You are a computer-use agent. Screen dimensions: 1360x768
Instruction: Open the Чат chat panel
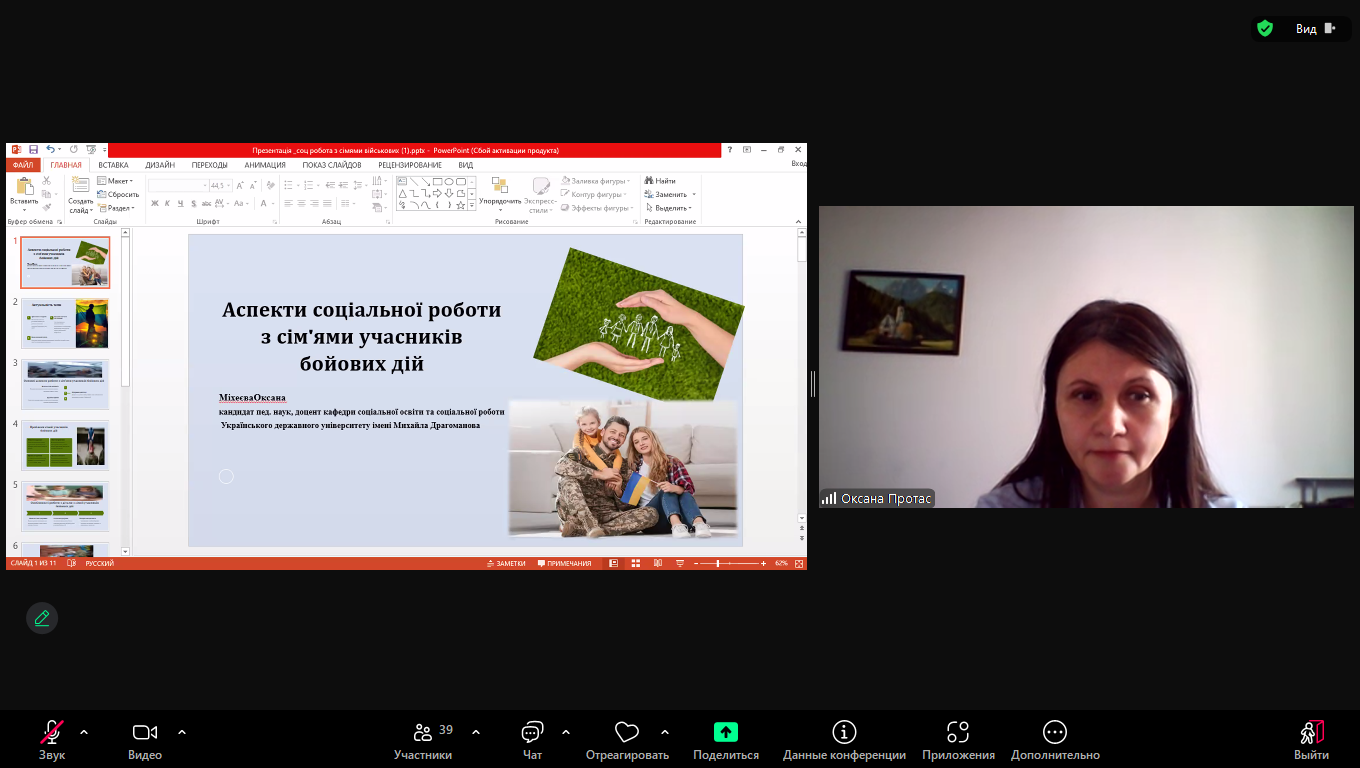click(x=532, y=732)
